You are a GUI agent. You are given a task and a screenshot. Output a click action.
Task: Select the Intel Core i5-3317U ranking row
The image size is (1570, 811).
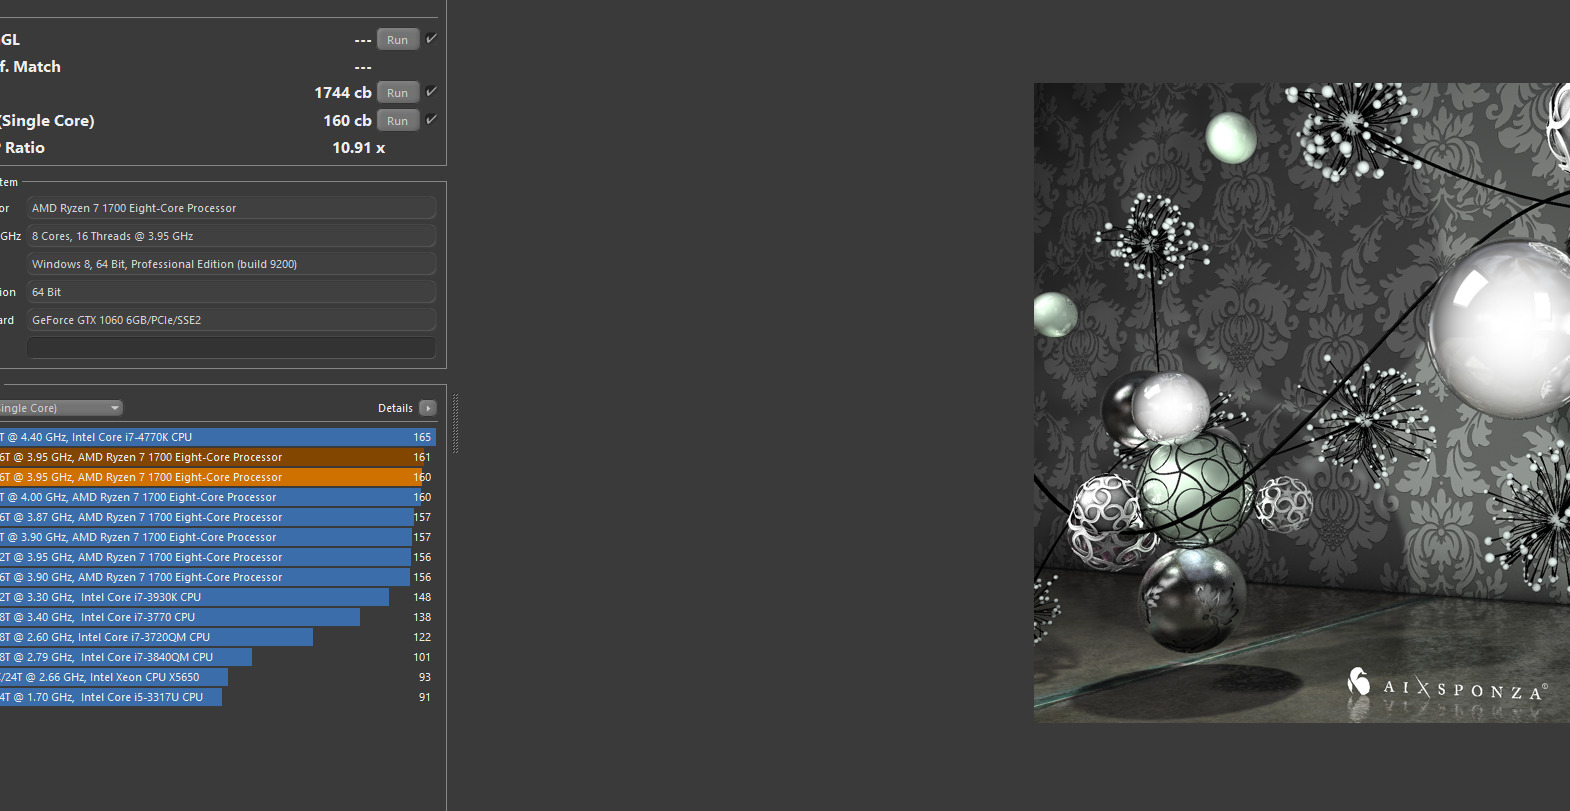tap(218, 697)
